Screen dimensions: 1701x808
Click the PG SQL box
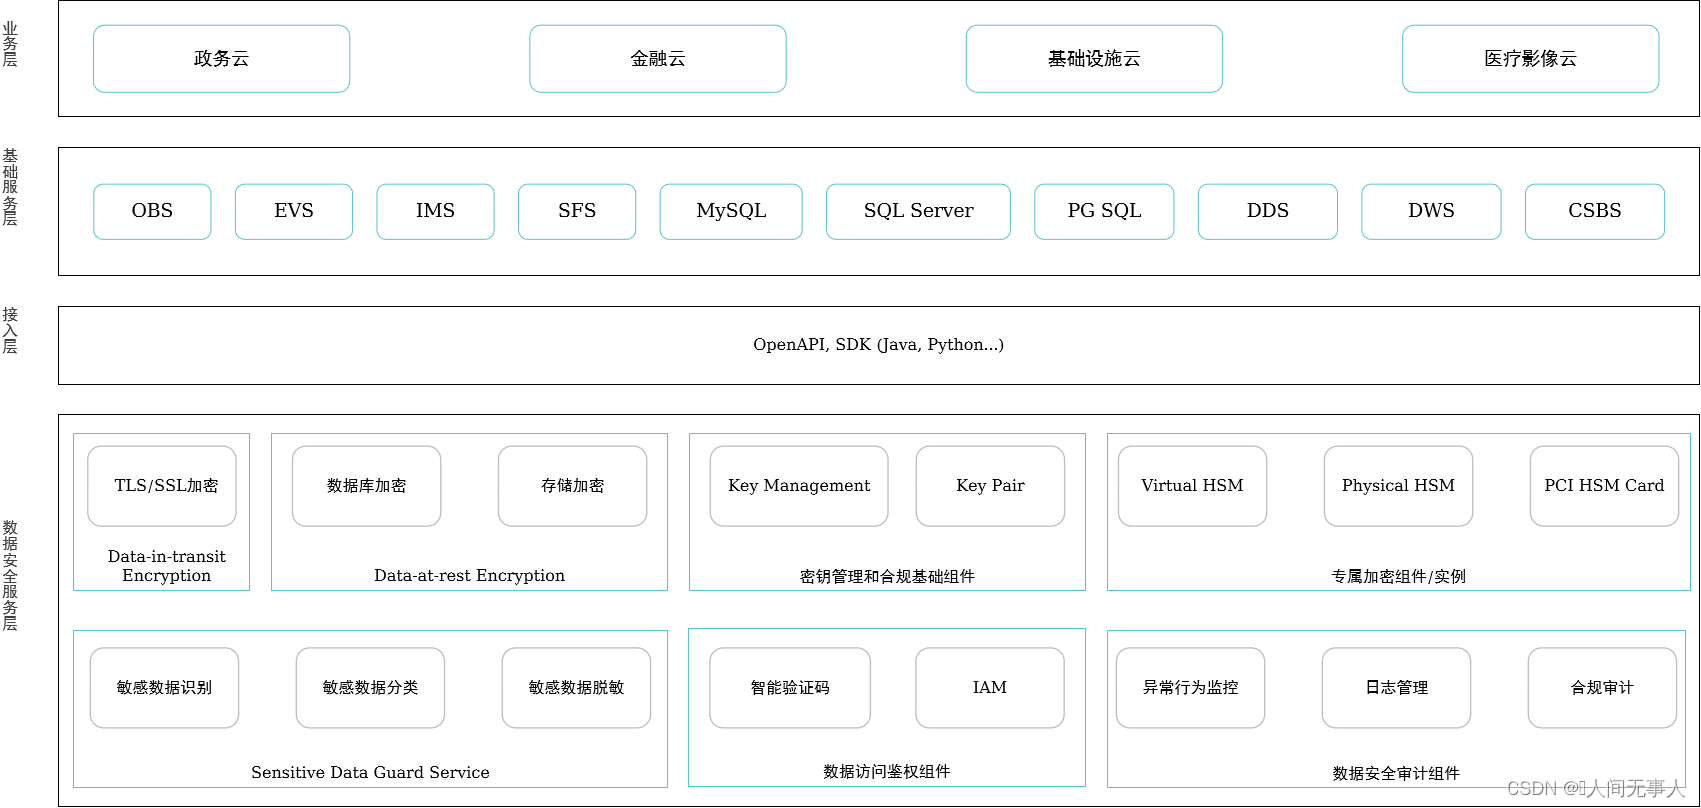pyautogui.click(x=1104, y=211)
